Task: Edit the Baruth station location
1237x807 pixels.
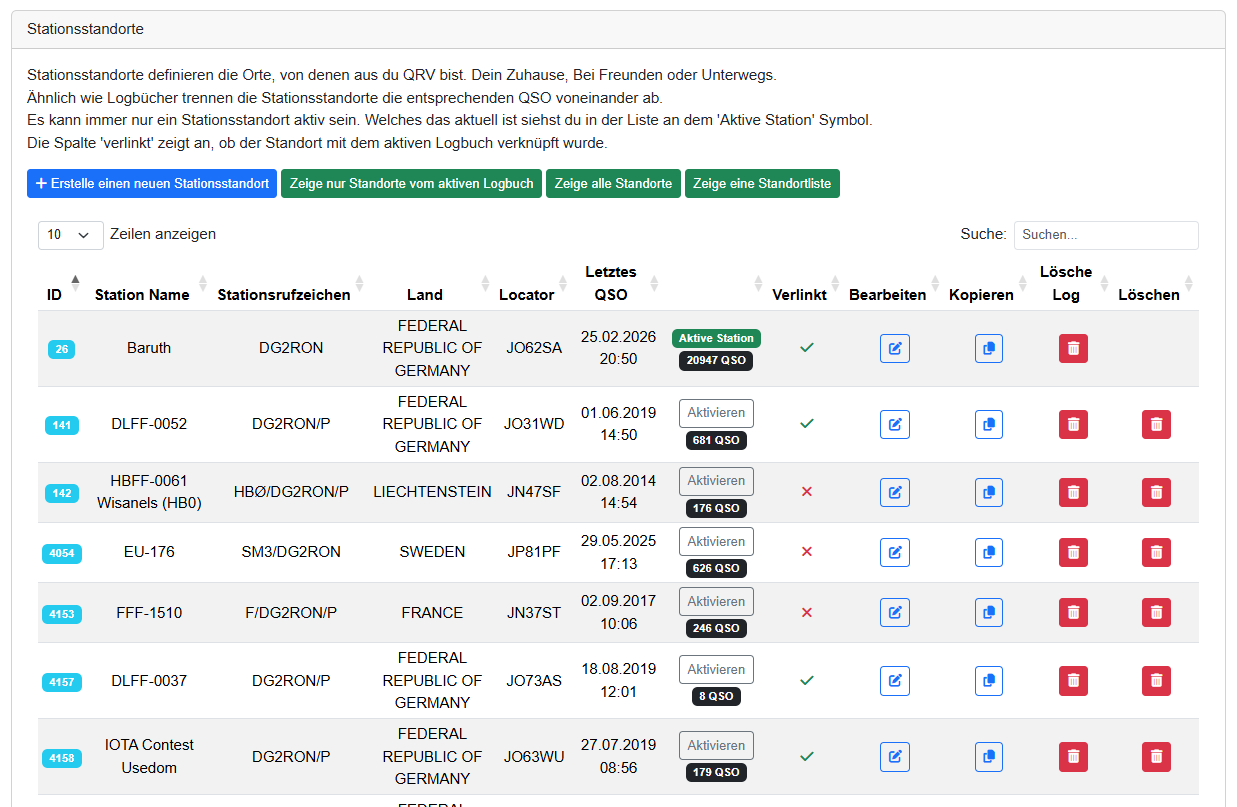Action: point(894,348)
